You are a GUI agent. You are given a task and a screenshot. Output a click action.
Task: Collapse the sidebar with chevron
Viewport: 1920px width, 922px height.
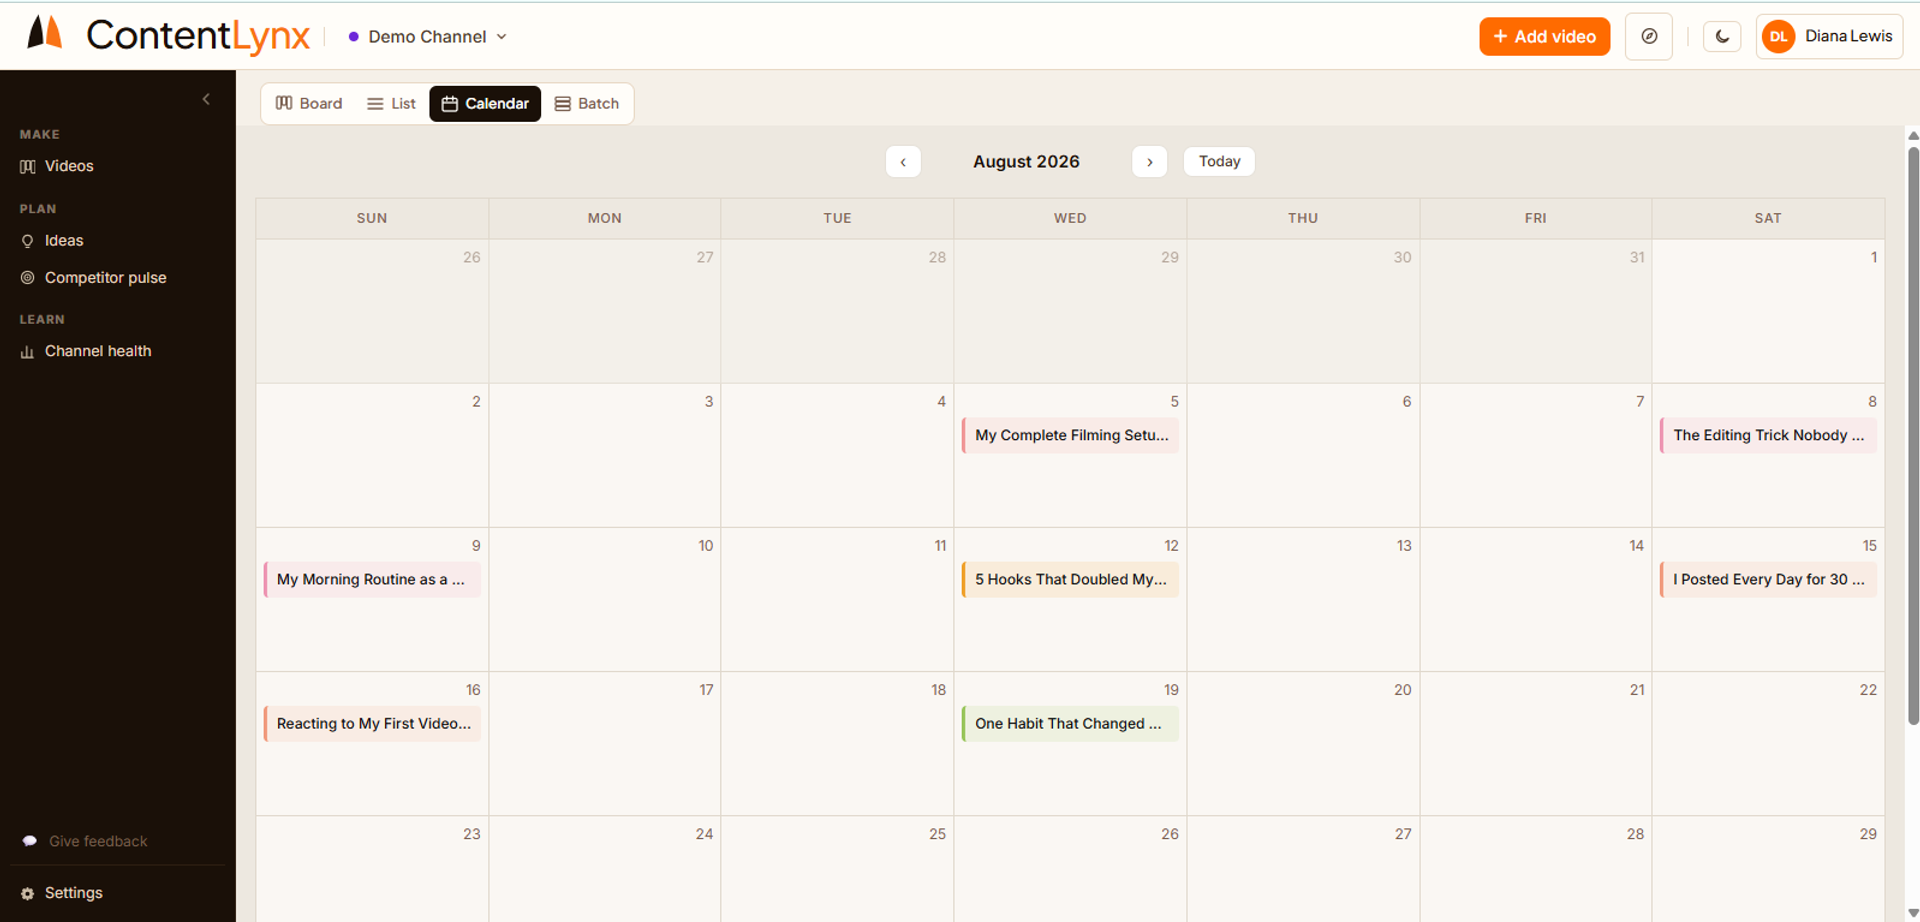click(206, 99)
